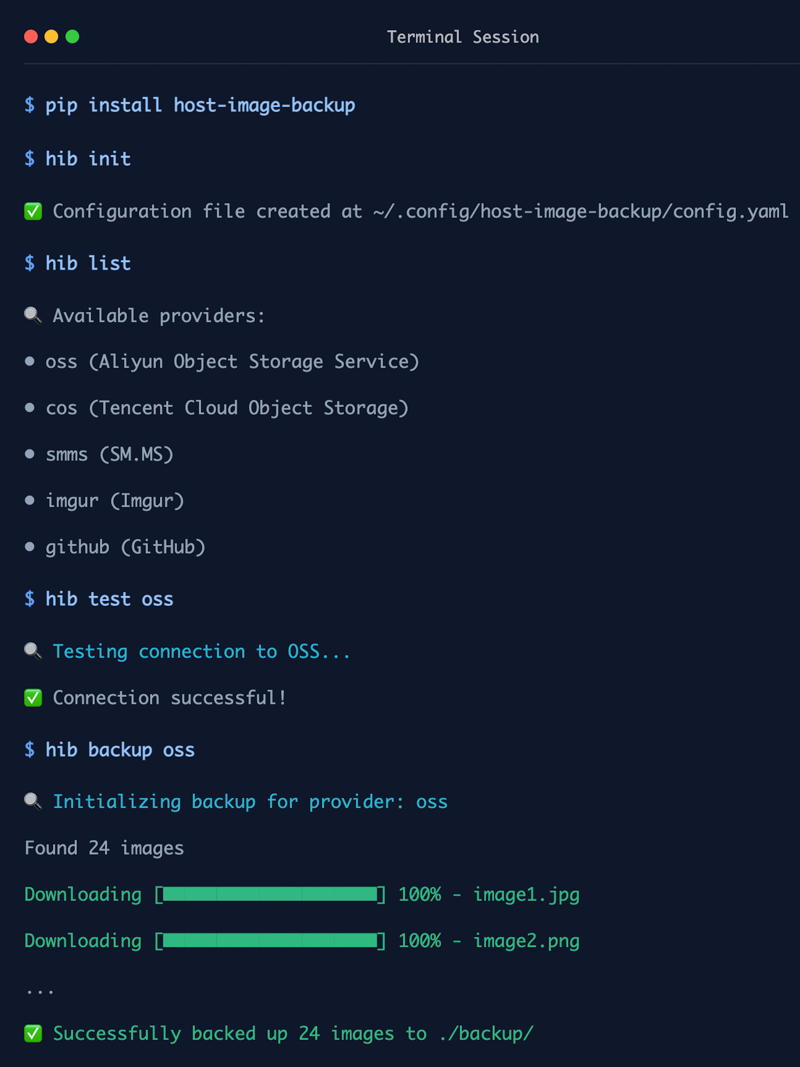Click the Terminal Session window title
This screenshot has width=800, height=1067.
click(x=463, y=37)
